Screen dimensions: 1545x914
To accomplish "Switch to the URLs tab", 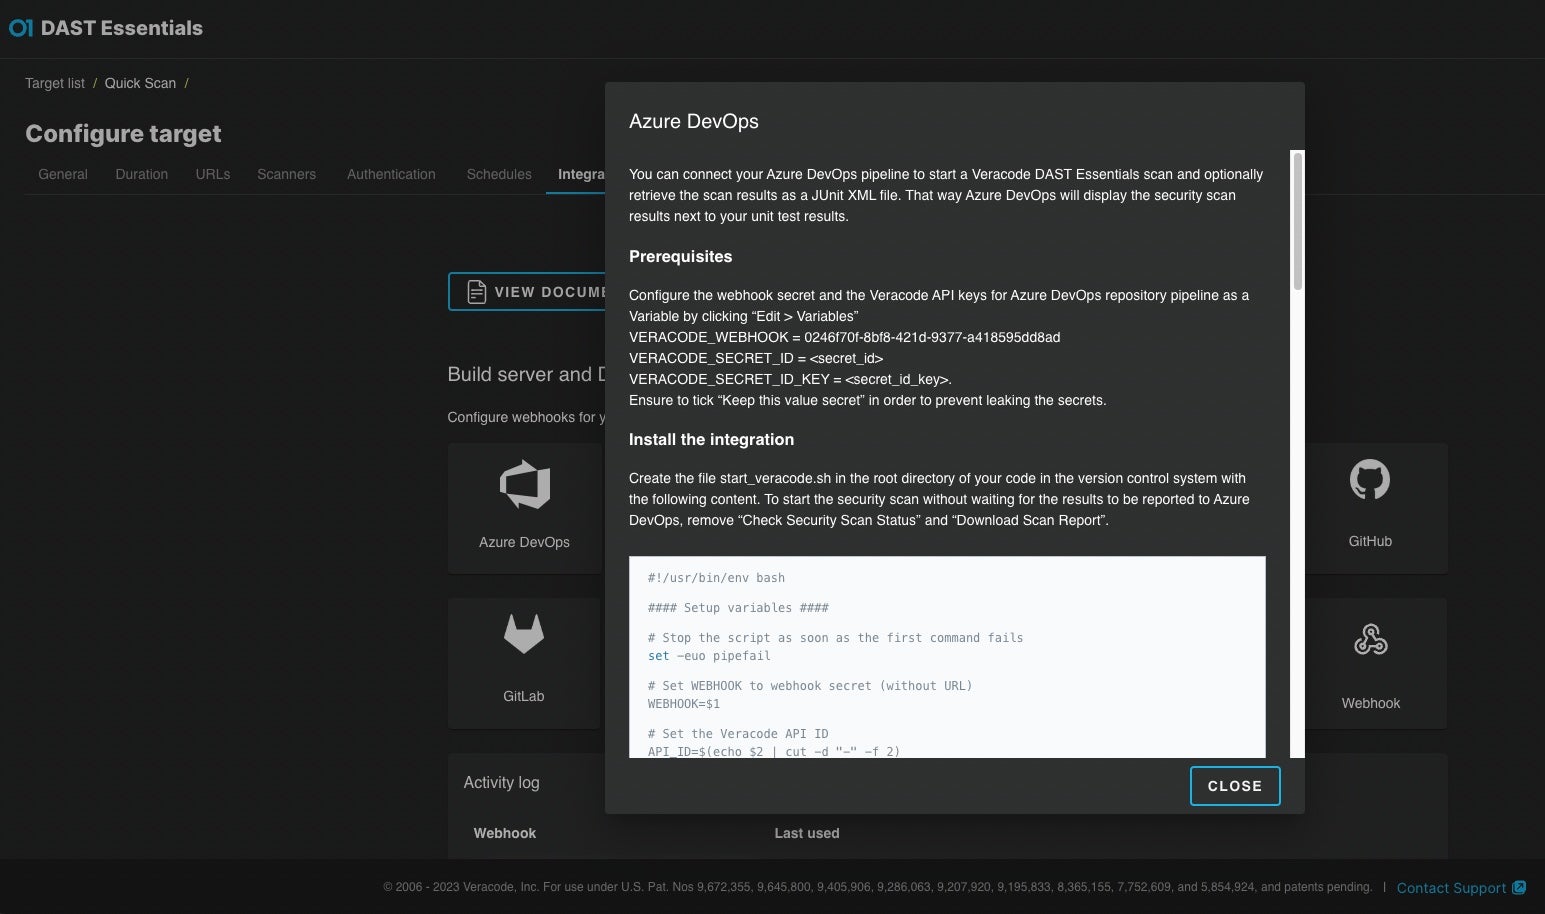I will (x=213, y=174).
